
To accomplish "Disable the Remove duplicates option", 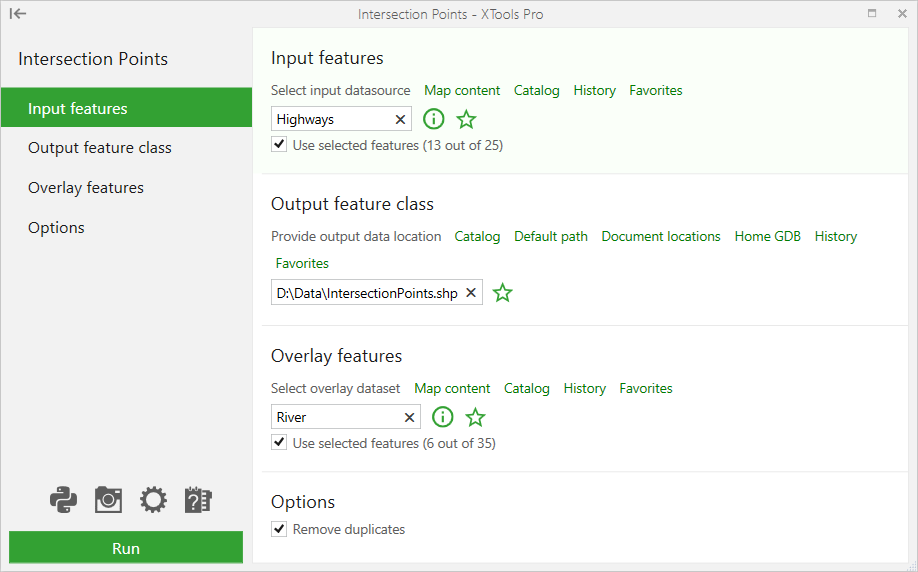I will 279,529.
